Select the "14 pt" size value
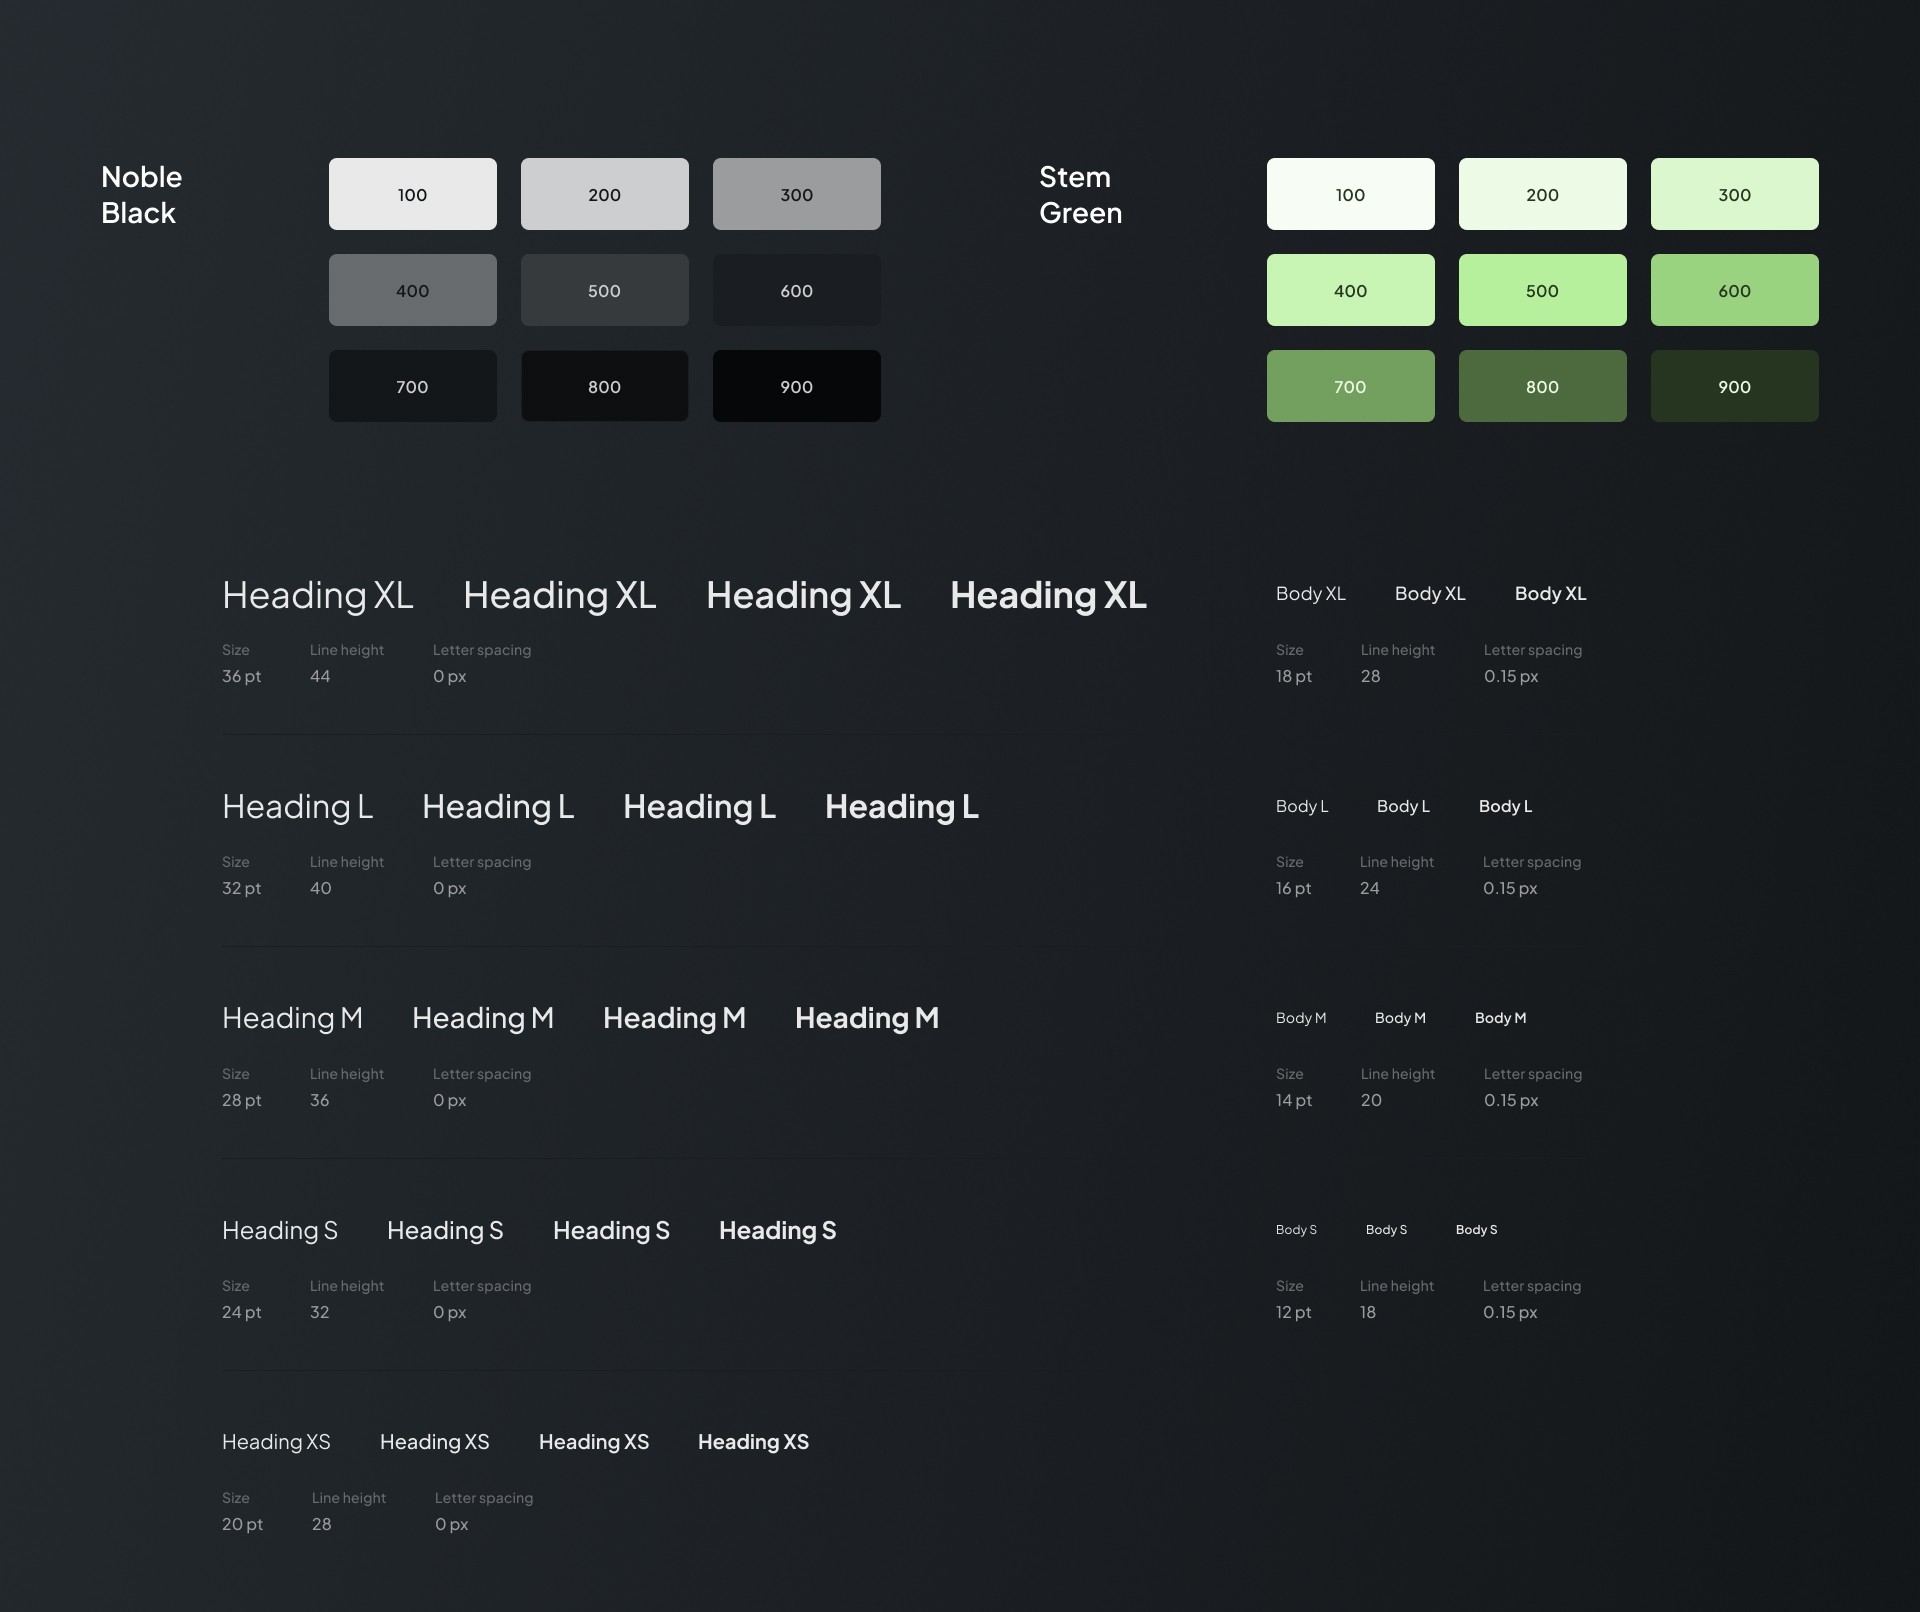Screen dimensions: 1920x1612 (1293, 1101)
